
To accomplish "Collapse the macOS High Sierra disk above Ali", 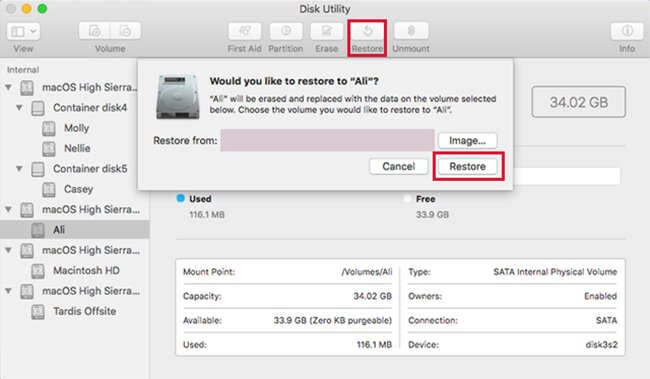I will [8, 209].
